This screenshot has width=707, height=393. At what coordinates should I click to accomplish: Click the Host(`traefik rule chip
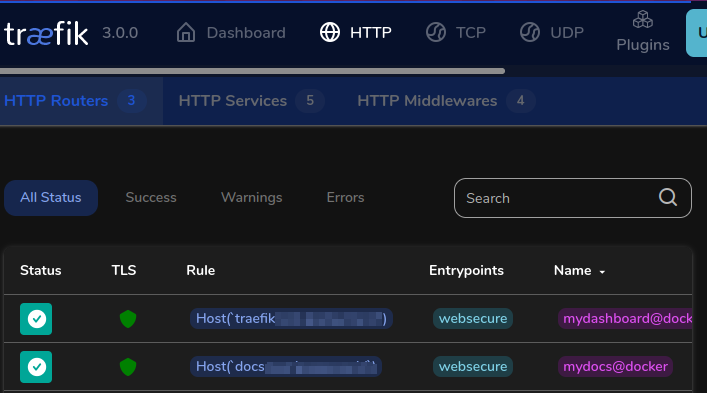coord(291,319)
